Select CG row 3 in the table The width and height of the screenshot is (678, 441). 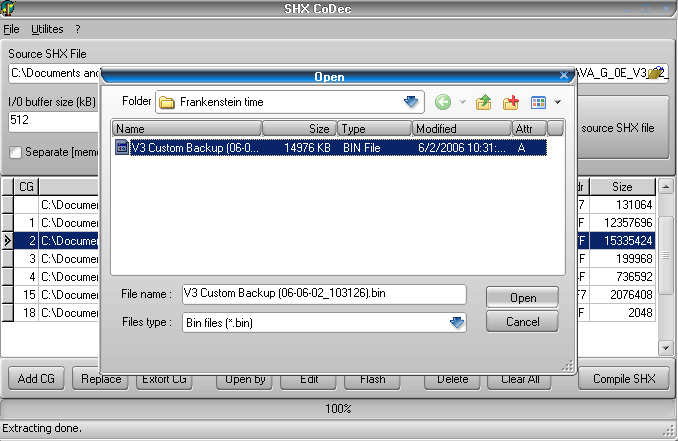[x=56, y=259]
